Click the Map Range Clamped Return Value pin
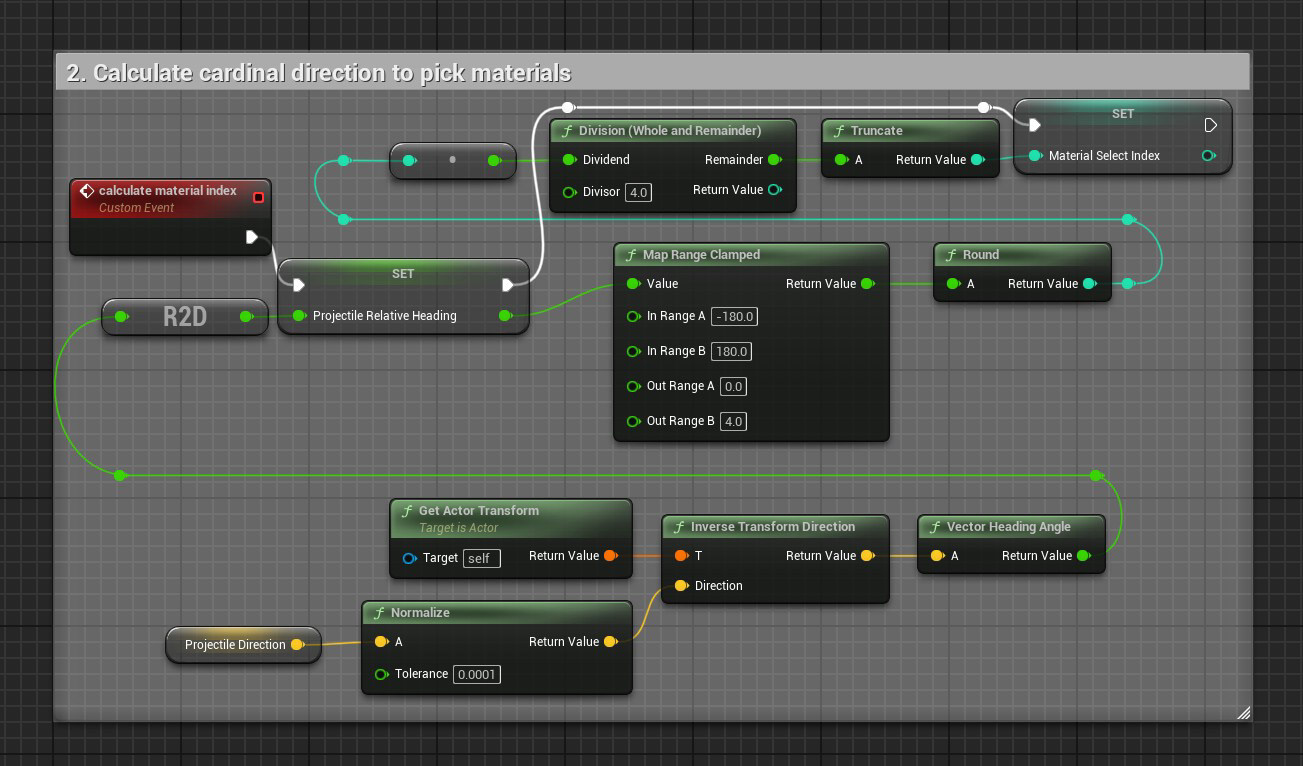Image resolution: width=1303 pixels, height=766 pixels. click(x=867, y=284)
